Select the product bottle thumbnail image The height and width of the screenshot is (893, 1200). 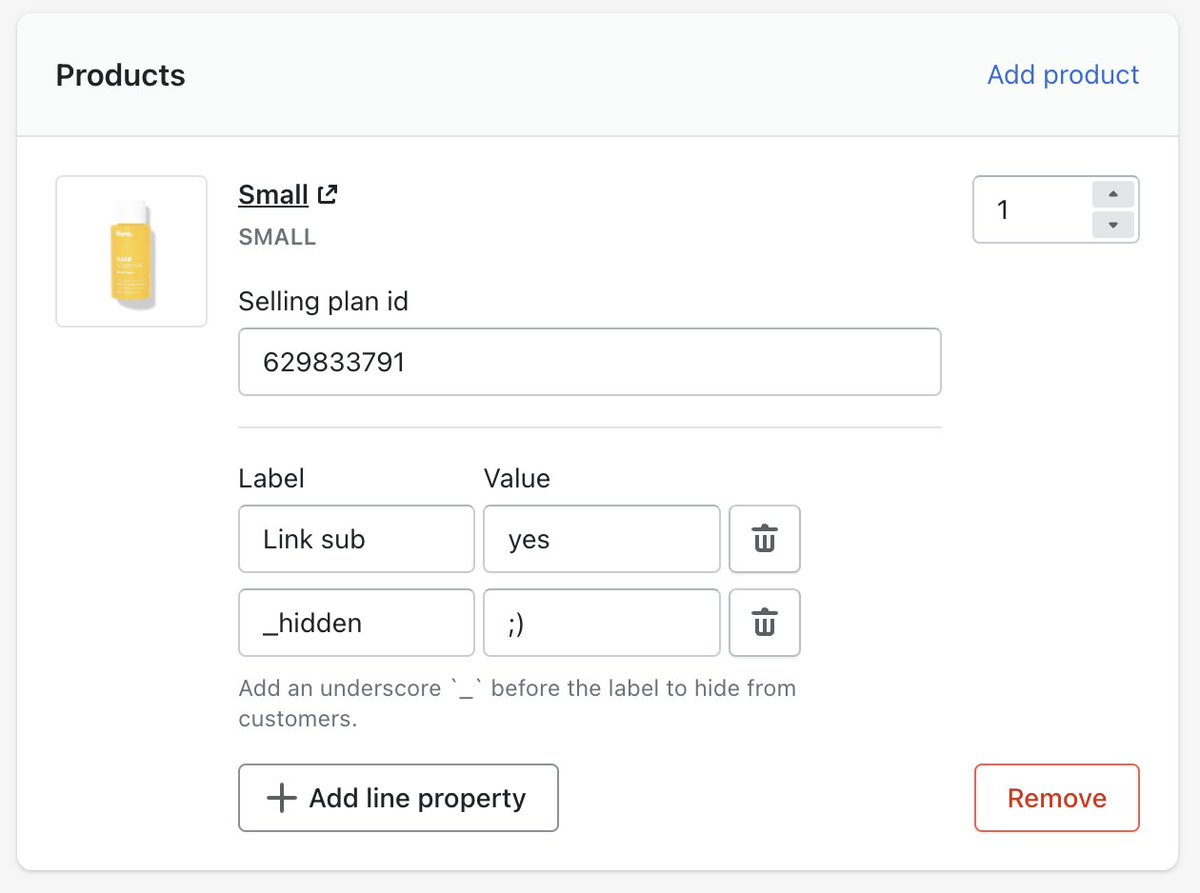point(131,251)
